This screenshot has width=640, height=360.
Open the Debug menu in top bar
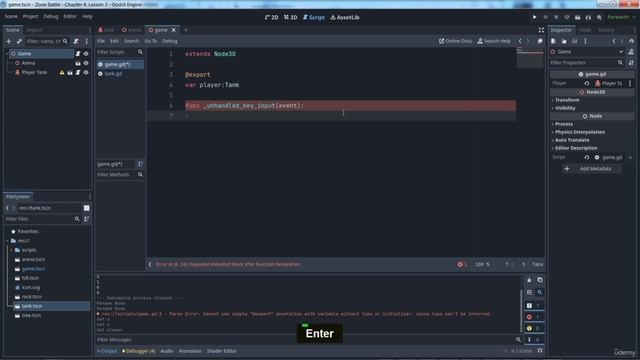click(x=51, y=16)
